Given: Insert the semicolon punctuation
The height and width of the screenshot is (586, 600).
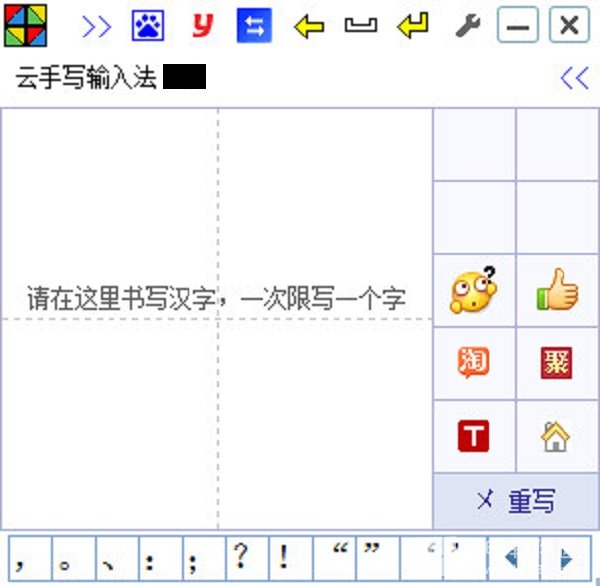Looking at the screenshot, I should 204,558.
